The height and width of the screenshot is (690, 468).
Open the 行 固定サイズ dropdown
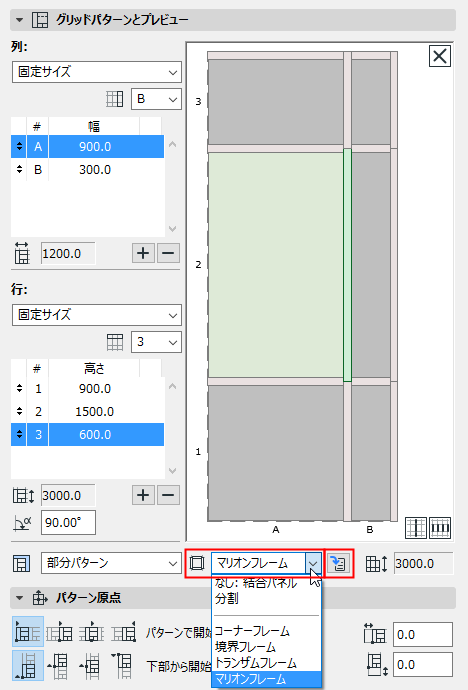click(x=97, y=315)
